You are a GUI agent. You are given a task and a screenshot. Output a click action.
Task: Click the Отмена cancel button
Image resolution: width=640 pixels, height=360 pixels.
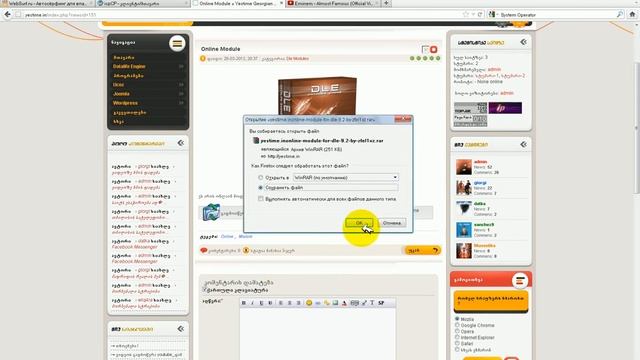click(x=392, y=223)
